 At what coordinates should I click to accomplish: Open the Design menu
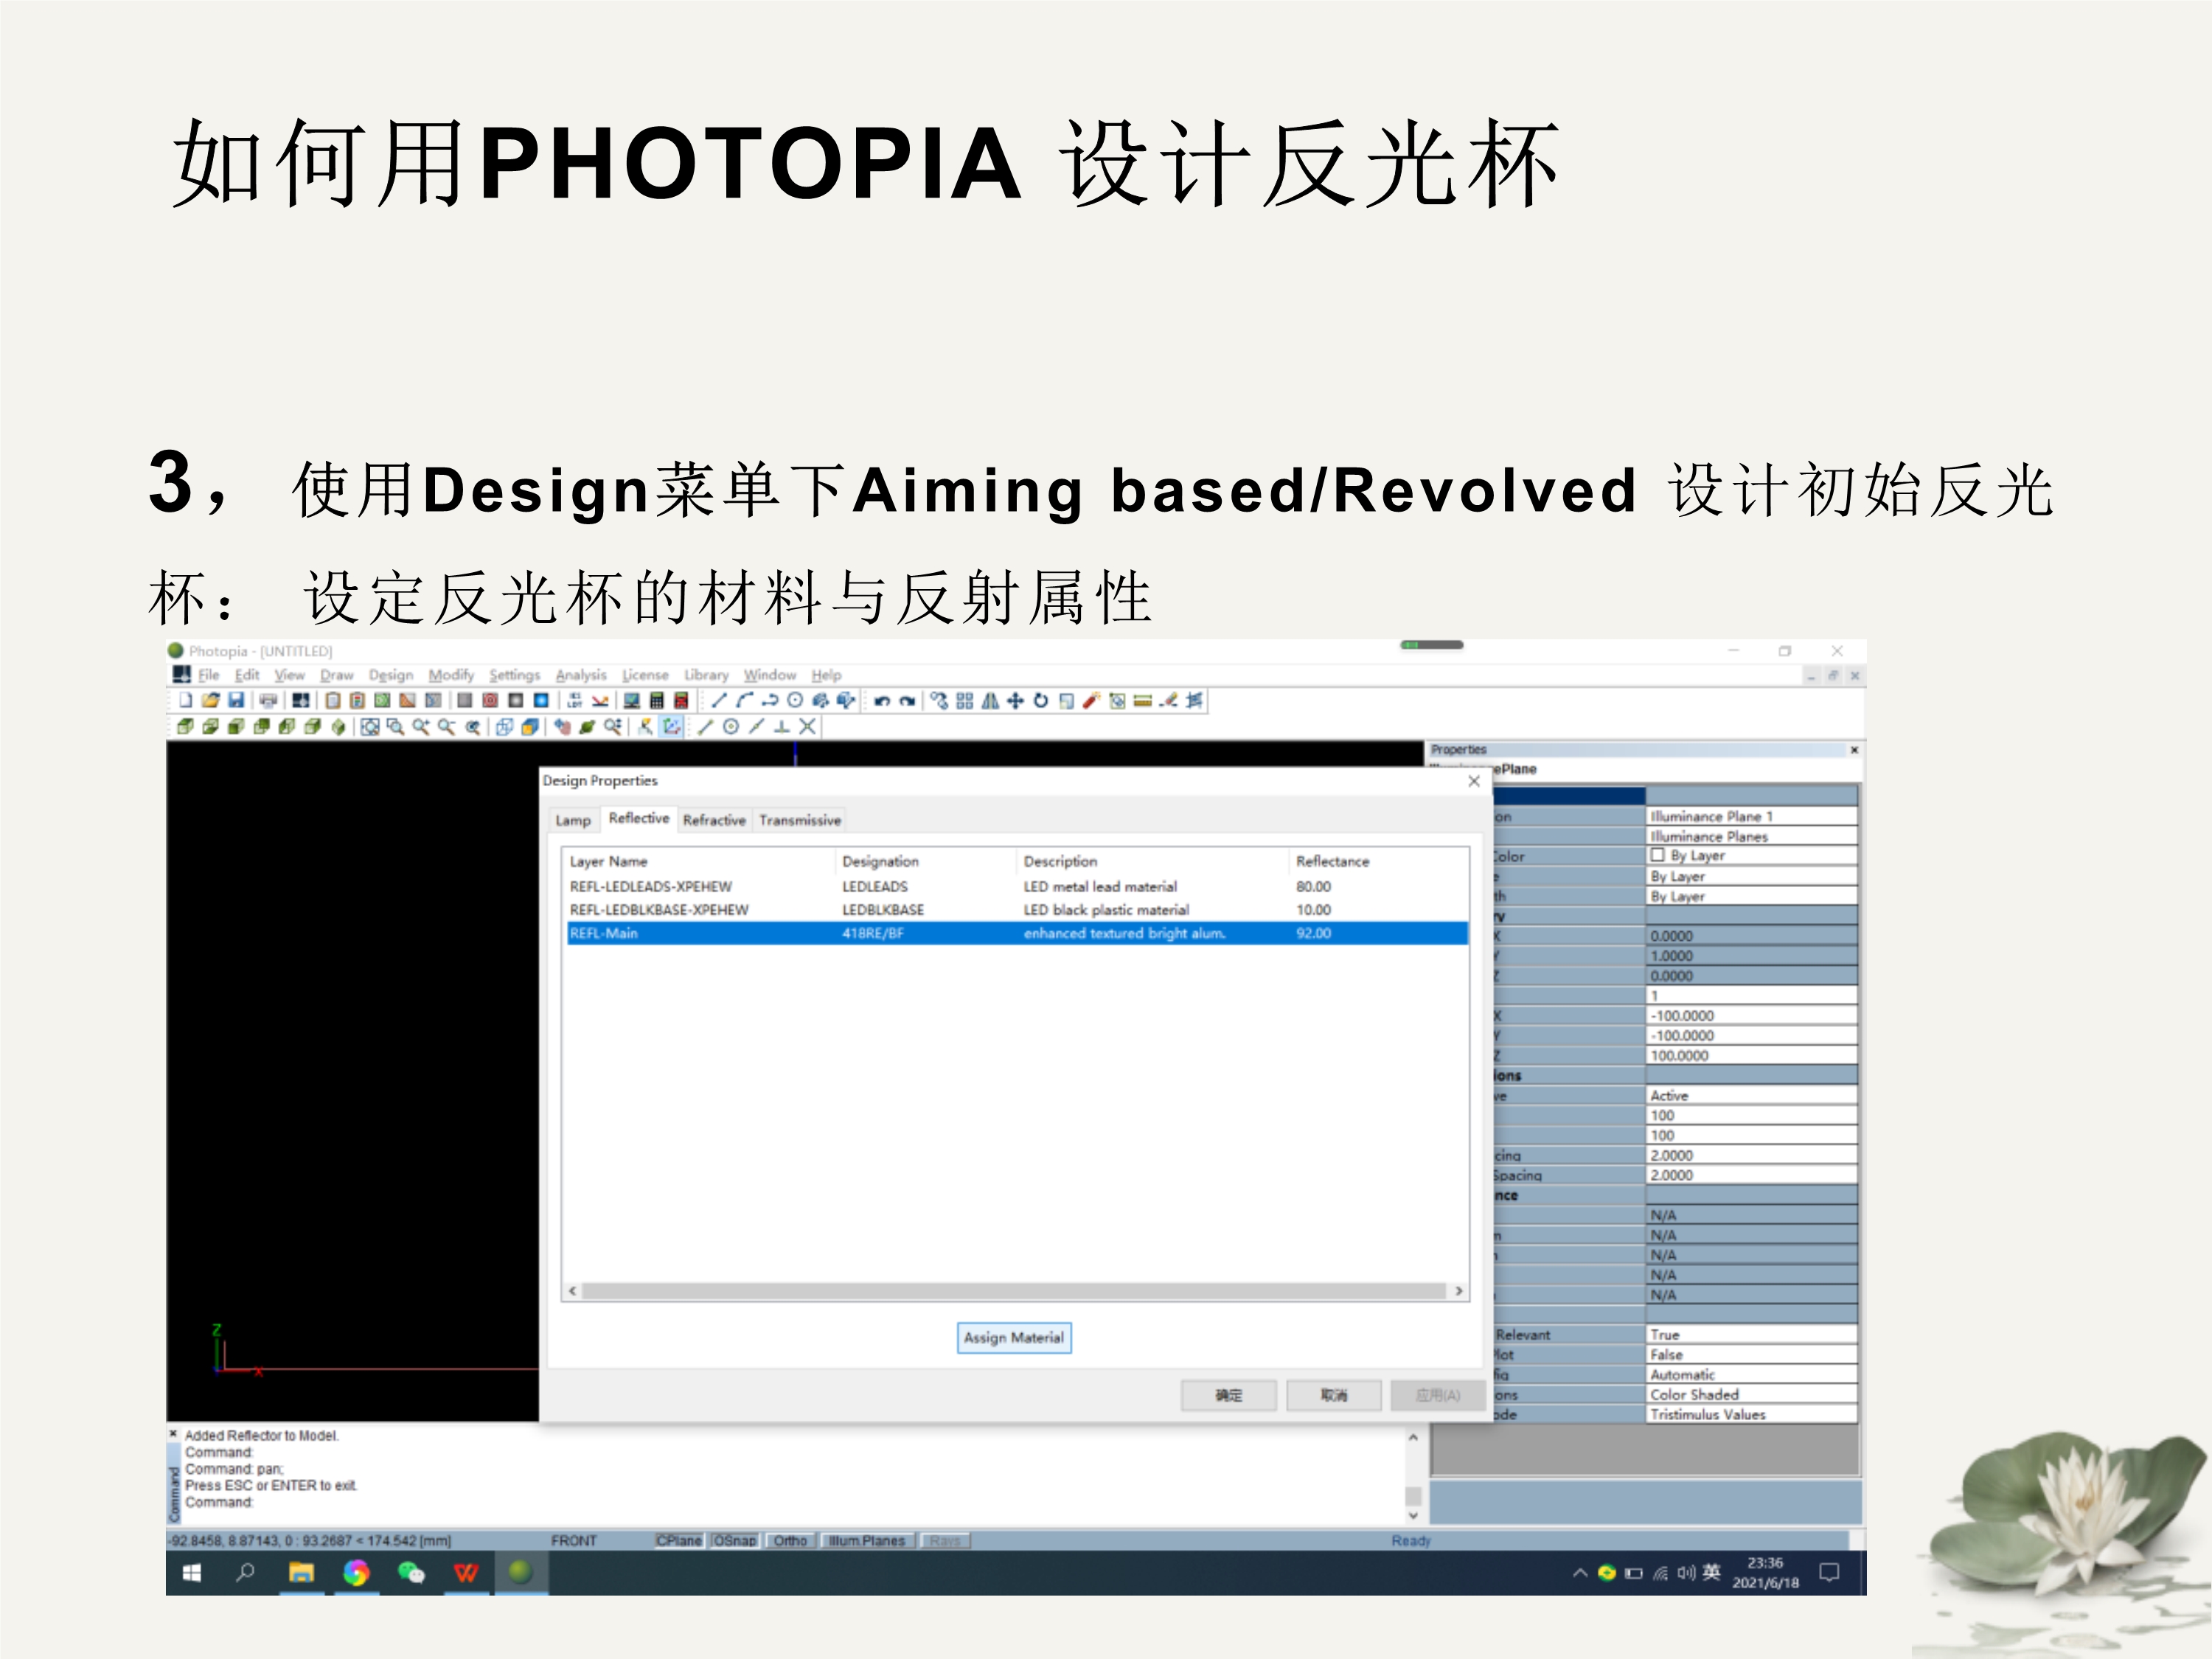tap(390, 675)
